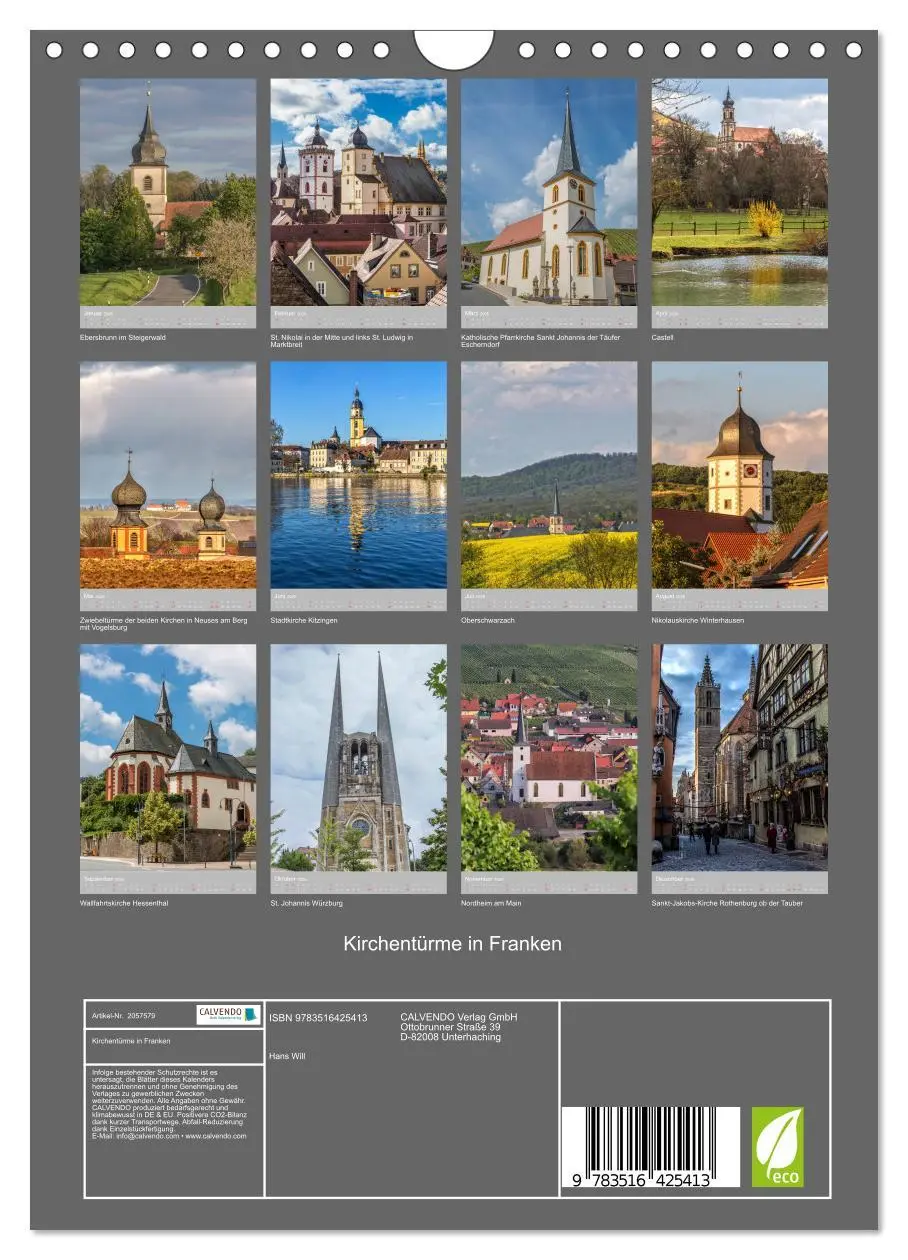
Task: Click the copyright notice paragraph
Action: tap(169, 1104)
